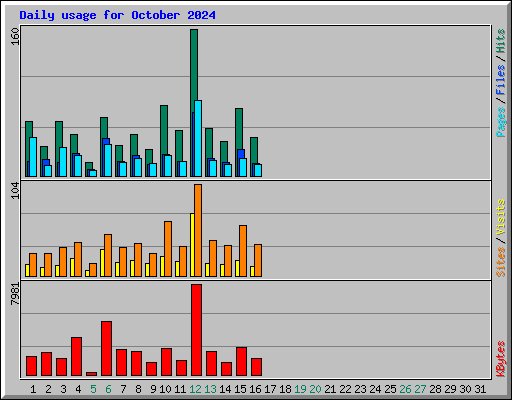512x400 pixels.
Task: Click the 7981 y-axis scale label
Action: [15, 294]
